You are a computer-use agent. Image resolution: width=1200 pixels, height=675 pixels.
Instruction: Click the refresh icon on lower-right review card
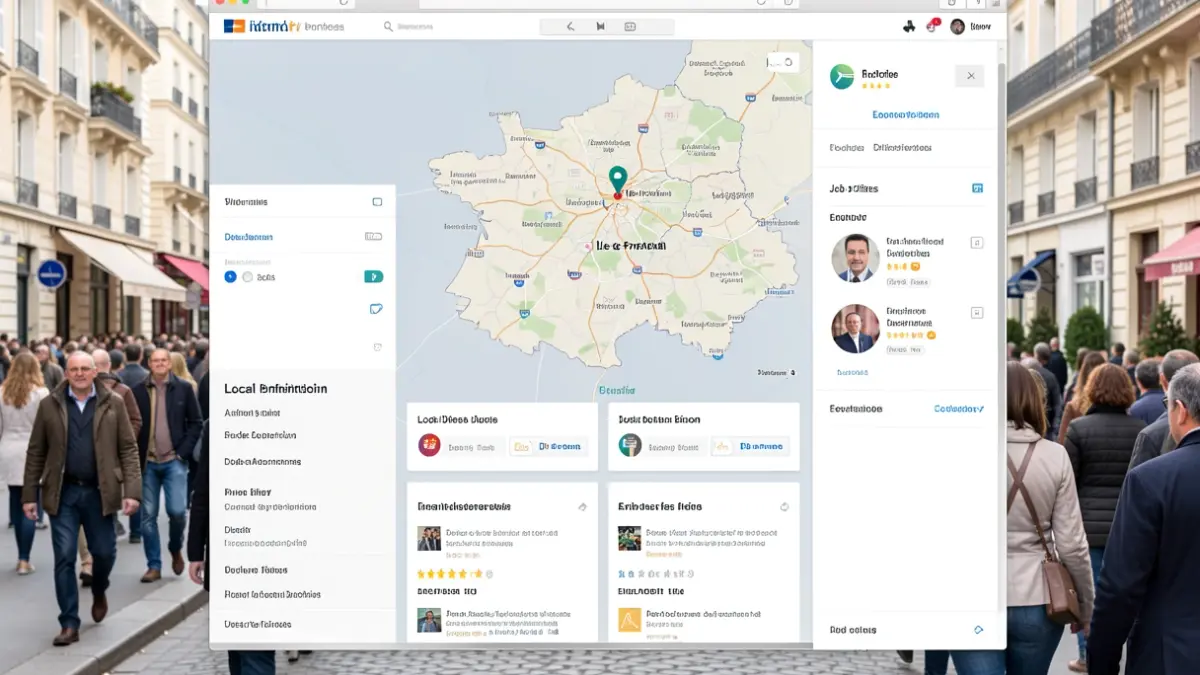click(784, 507)
